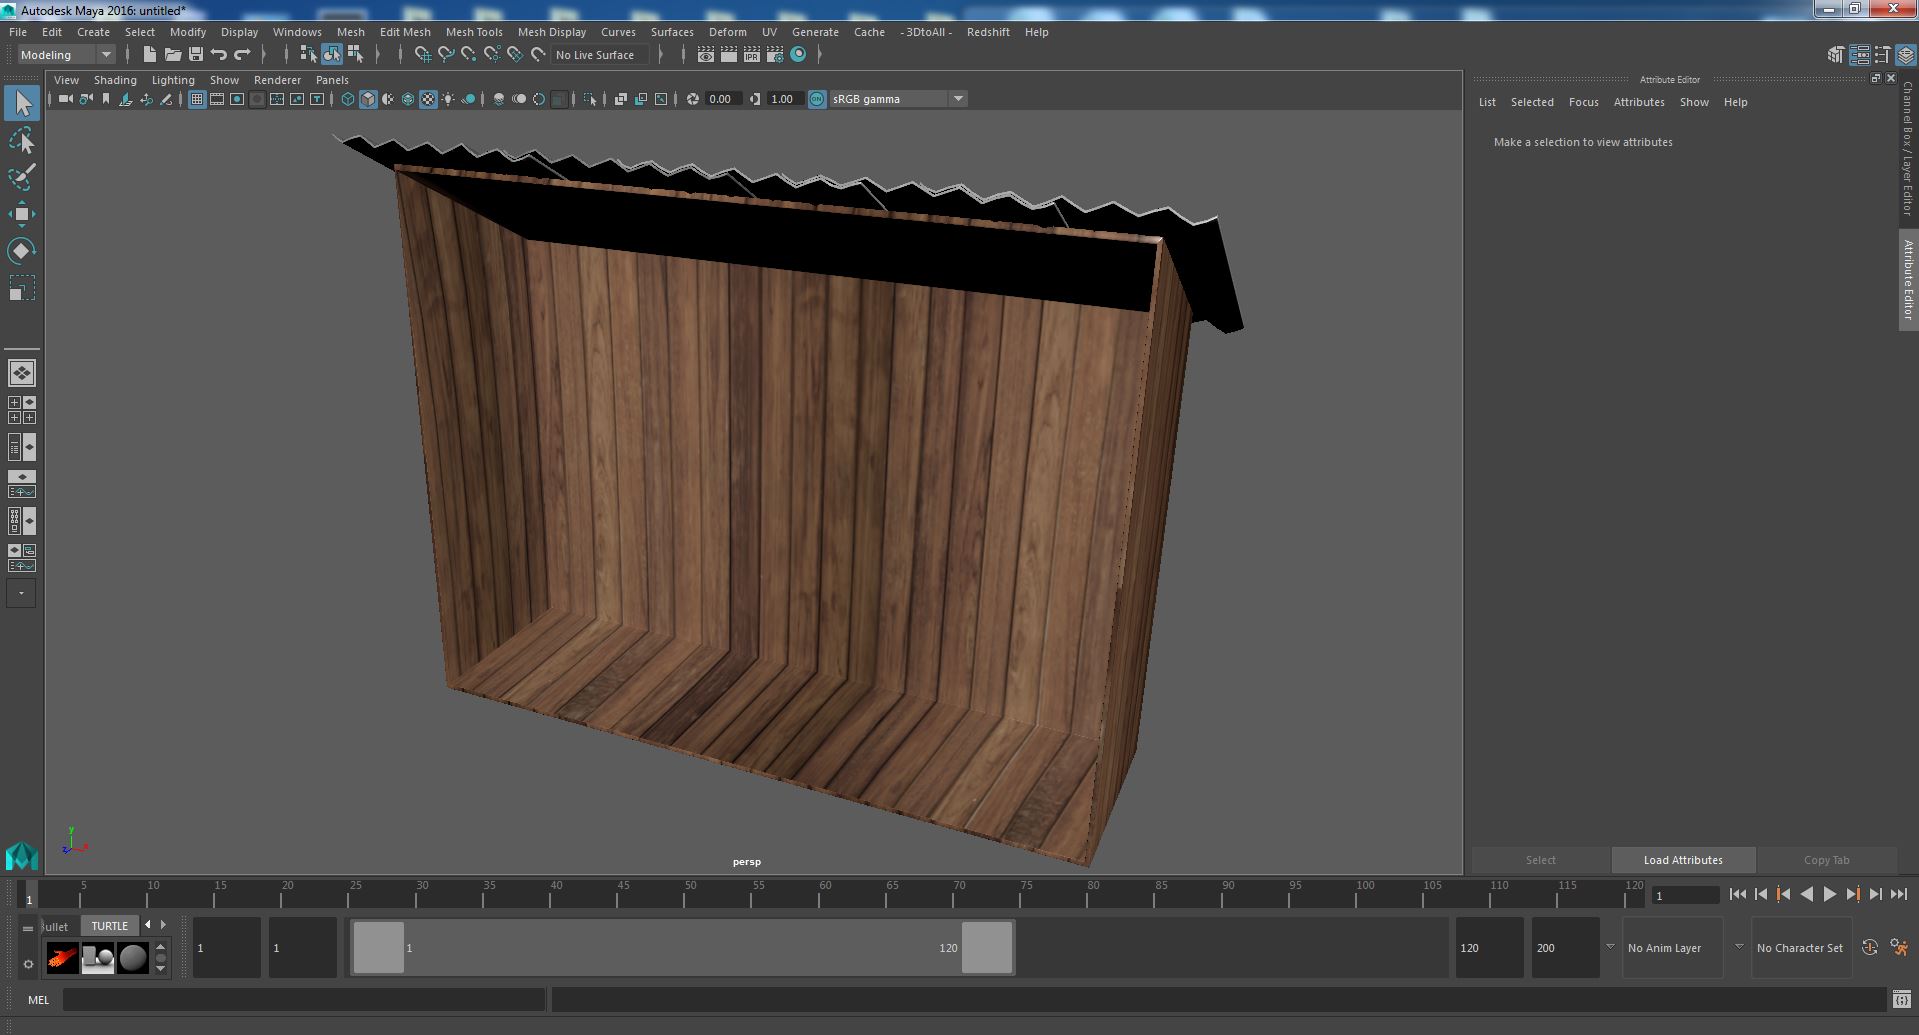1919x1035 pixels.
Task: Toggle viewport Textured display
Action: 428,99
